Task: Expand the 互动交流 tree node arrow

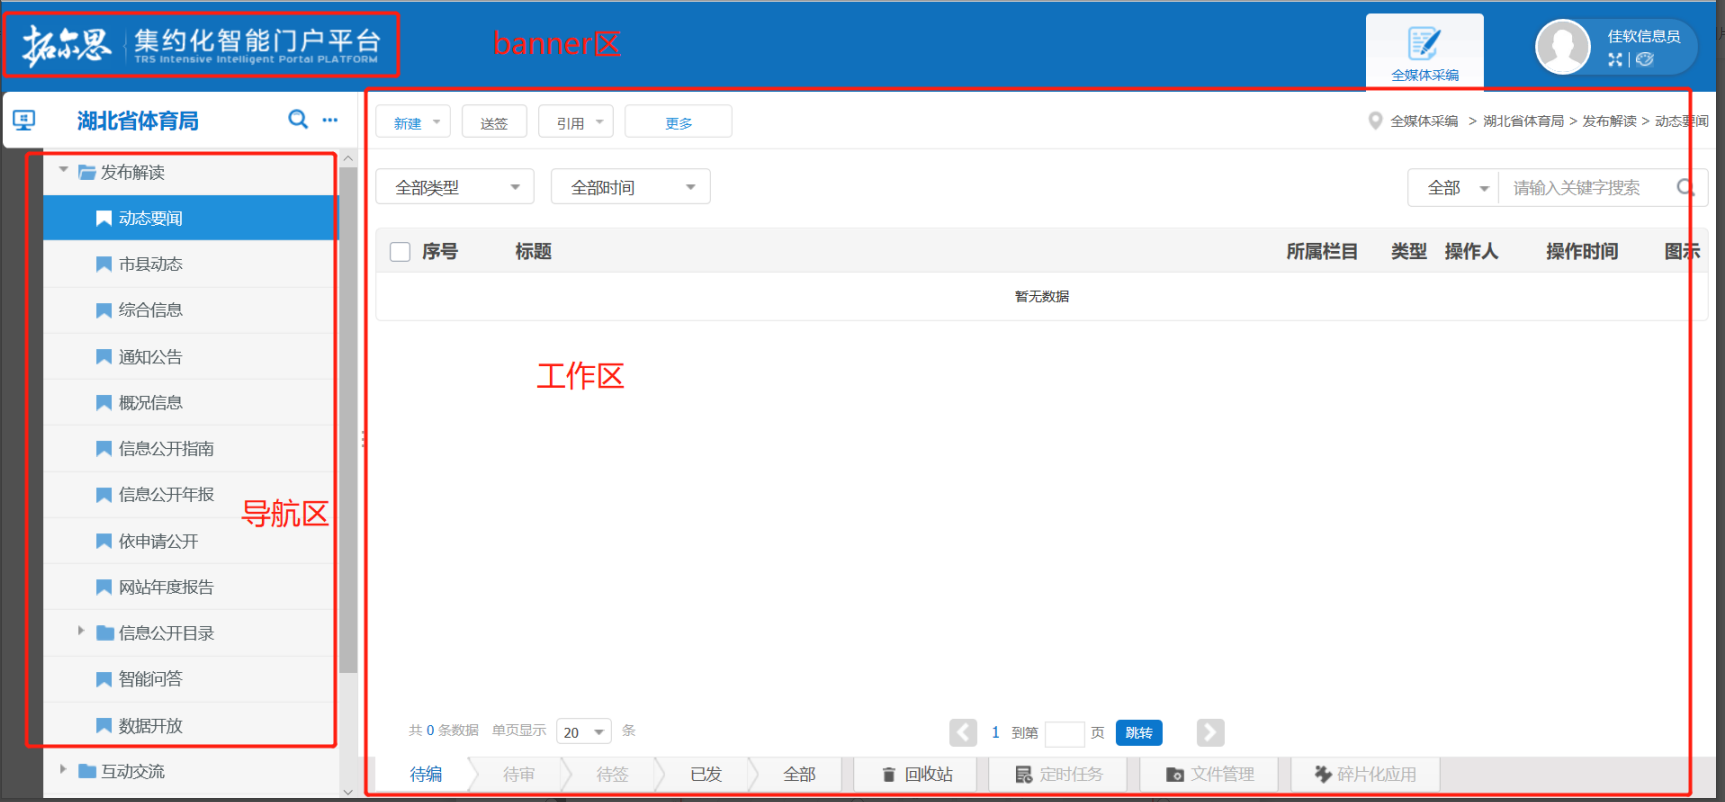Action: tap(63, 769)
